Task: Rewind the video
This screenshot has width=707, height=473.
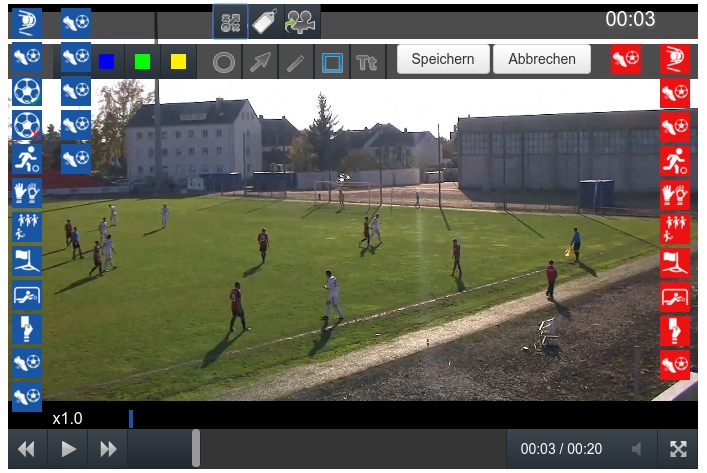Action: coord(27,449)
